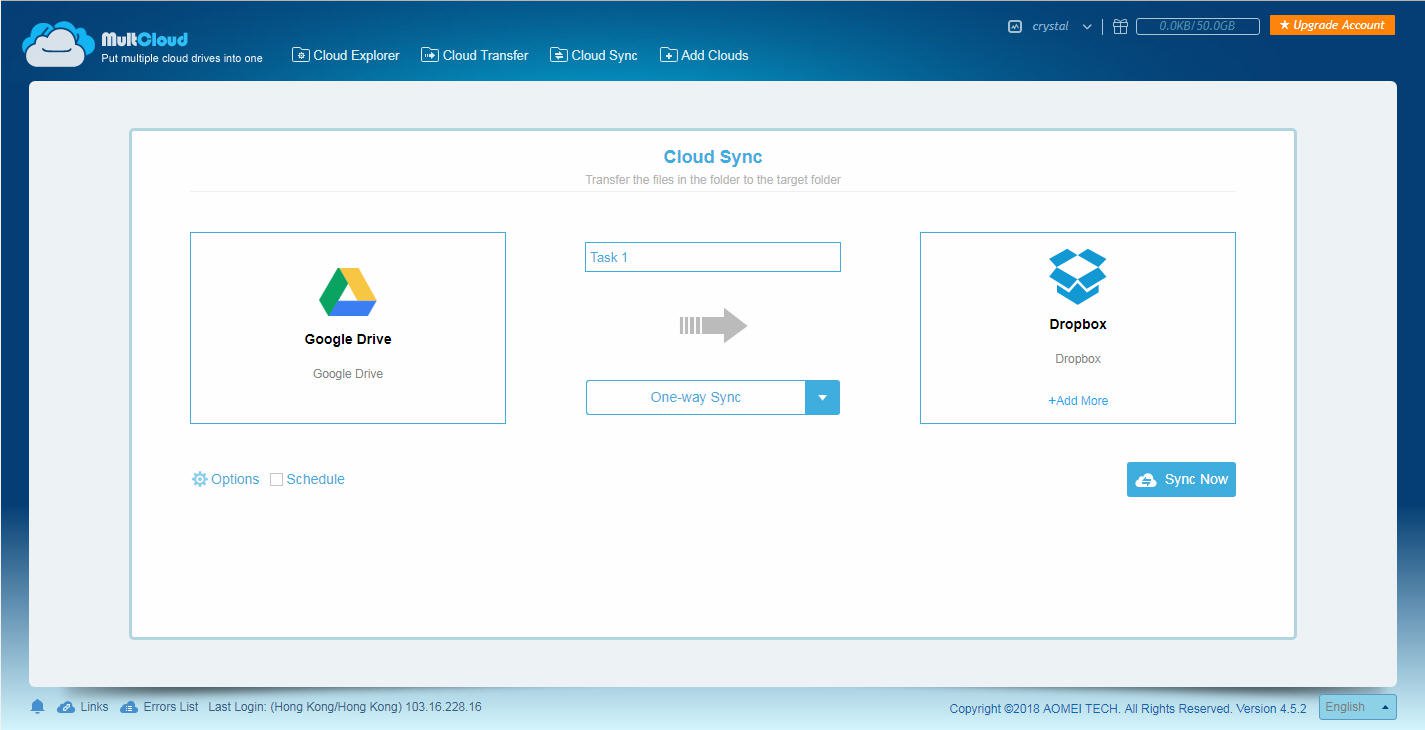
Task: Click the Google Drive logo icon
Action: coord(347,292)
